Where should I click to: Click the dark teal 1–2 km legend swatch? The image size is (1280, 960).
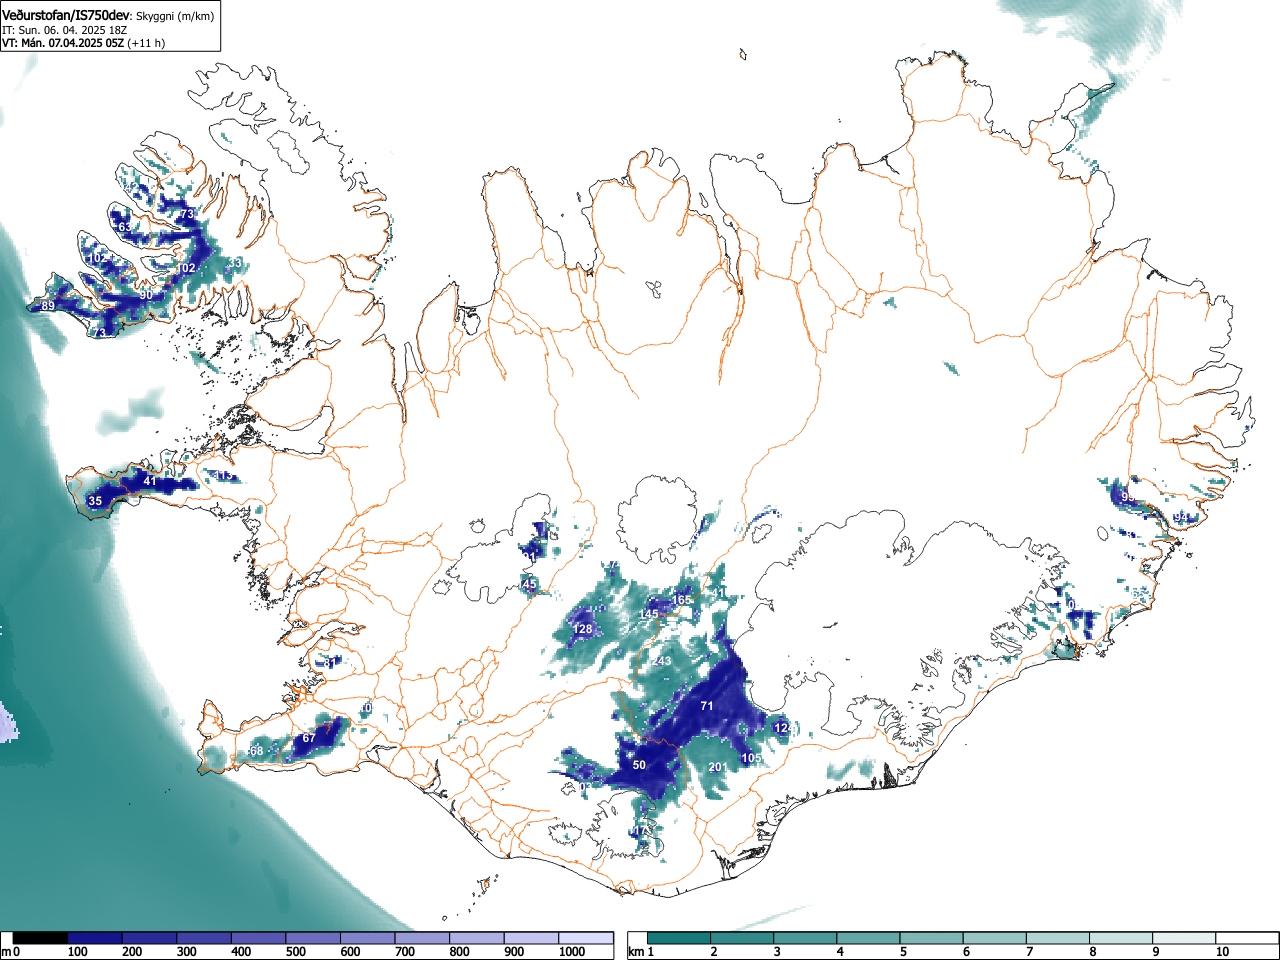(680, 938)
